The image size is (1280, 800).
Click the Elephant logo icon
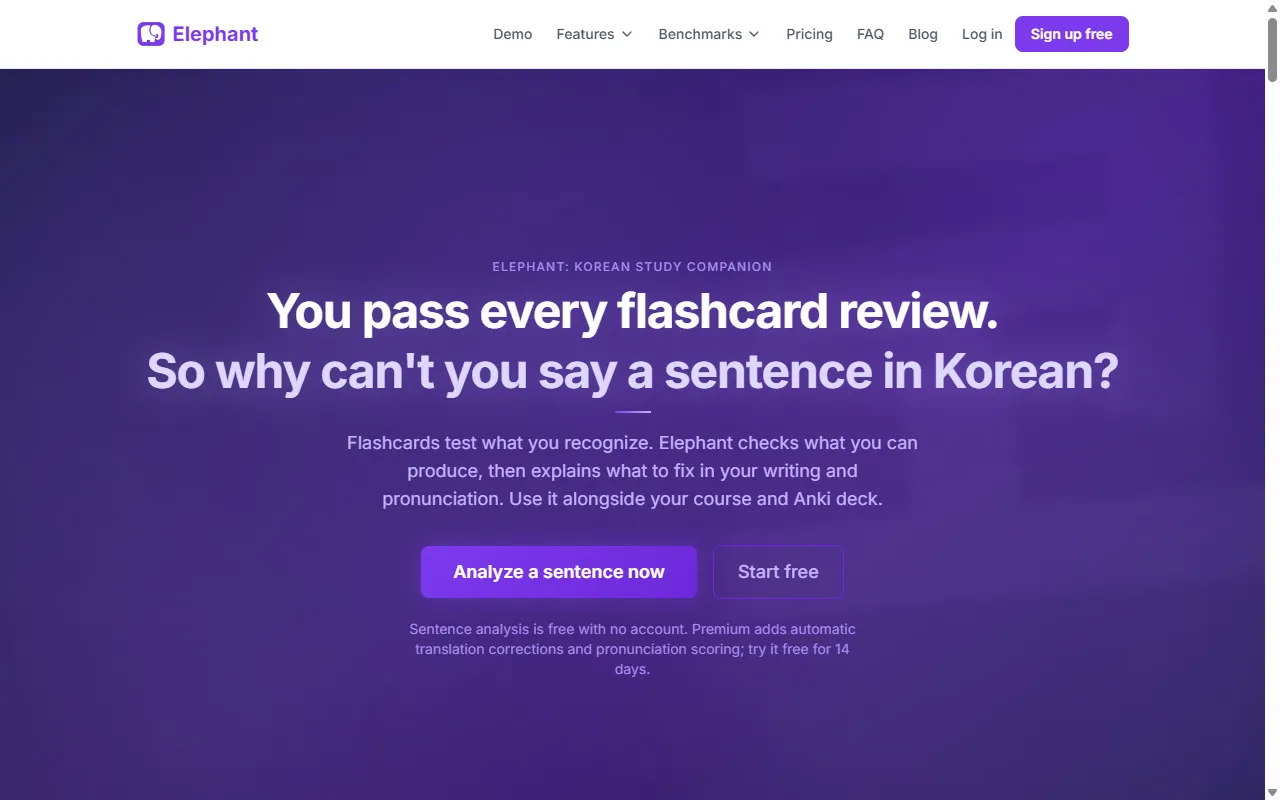(151, 34)
